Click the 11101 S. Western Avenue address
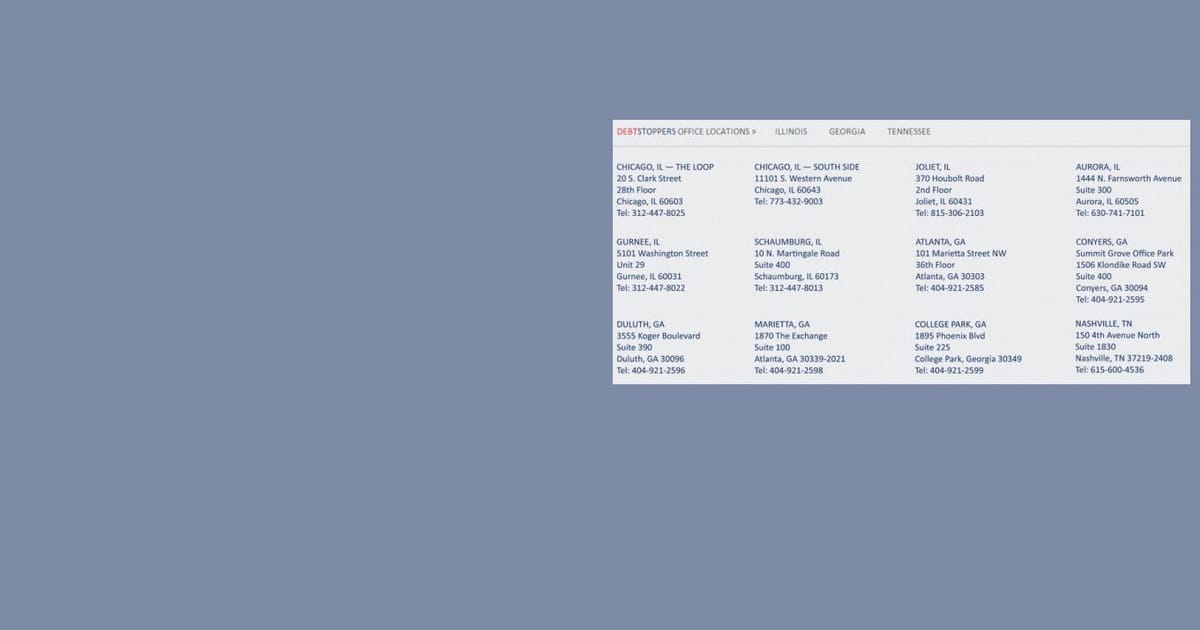The image size is (1200, 630). (803, 179)
